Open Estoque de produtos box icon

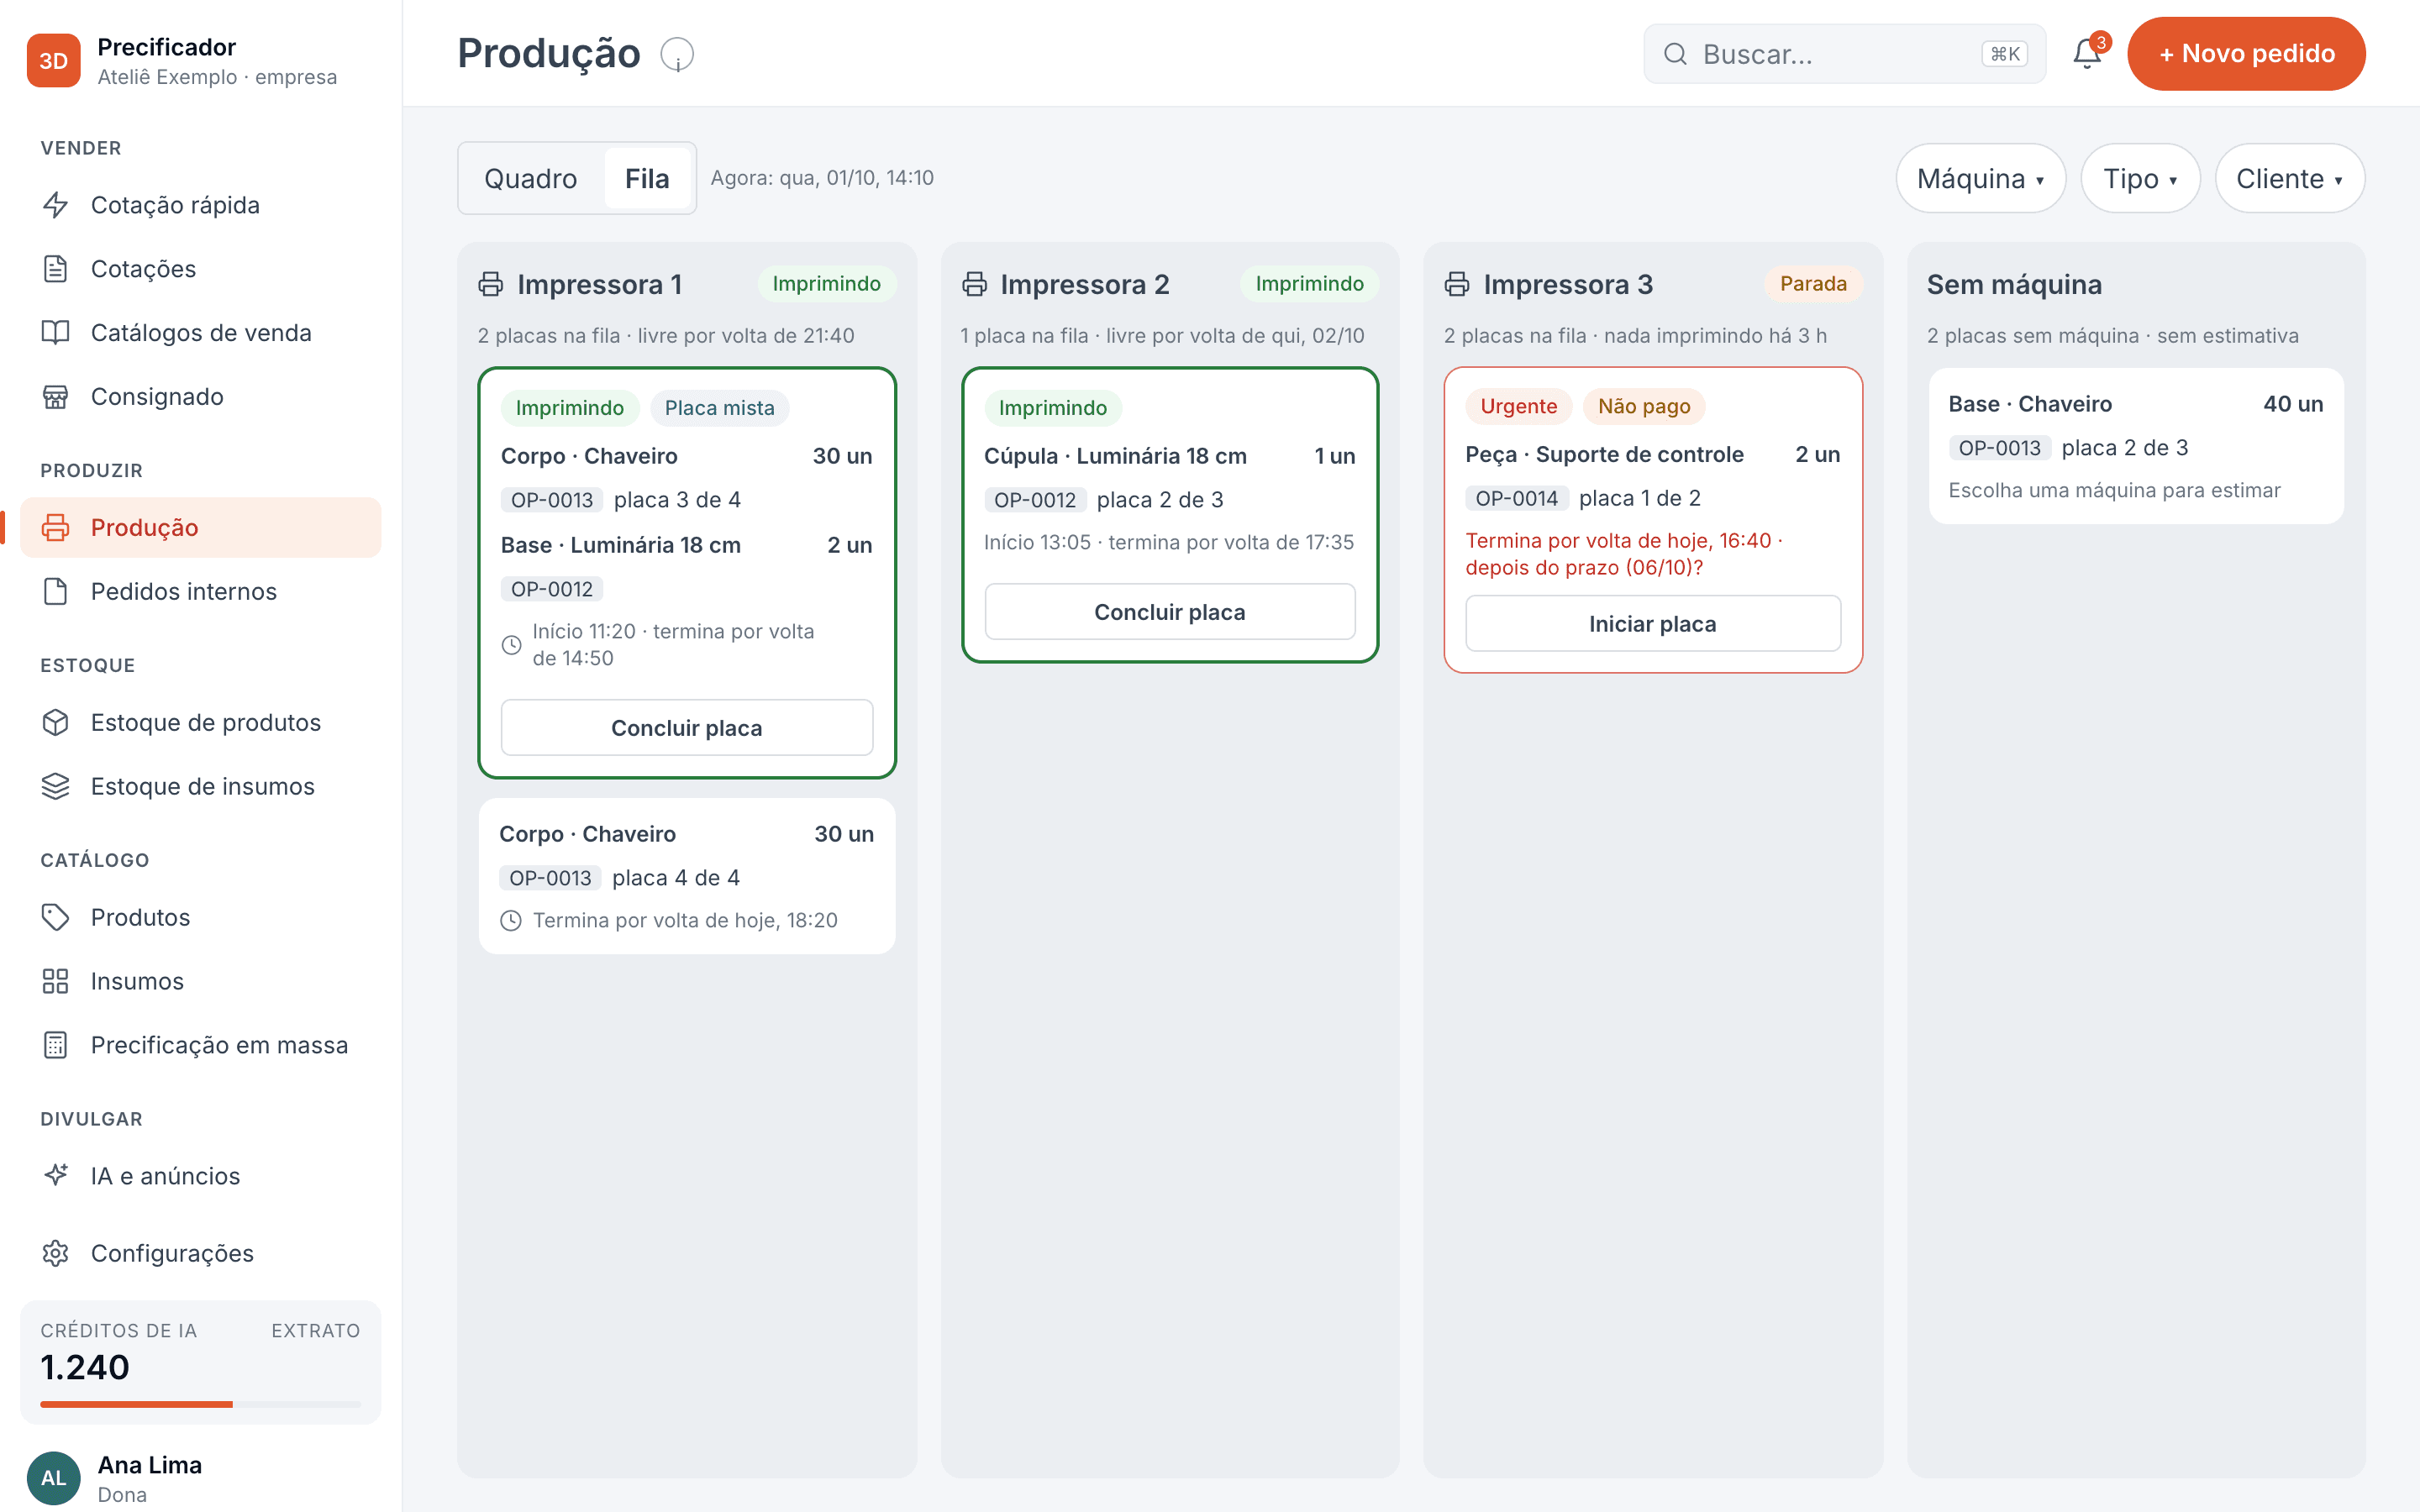click(x=56, y=722)
